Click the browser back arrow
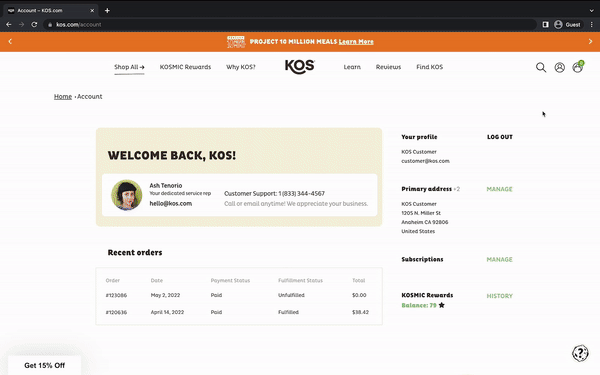This screenshot has height=375, width=600. coord(9,24)
